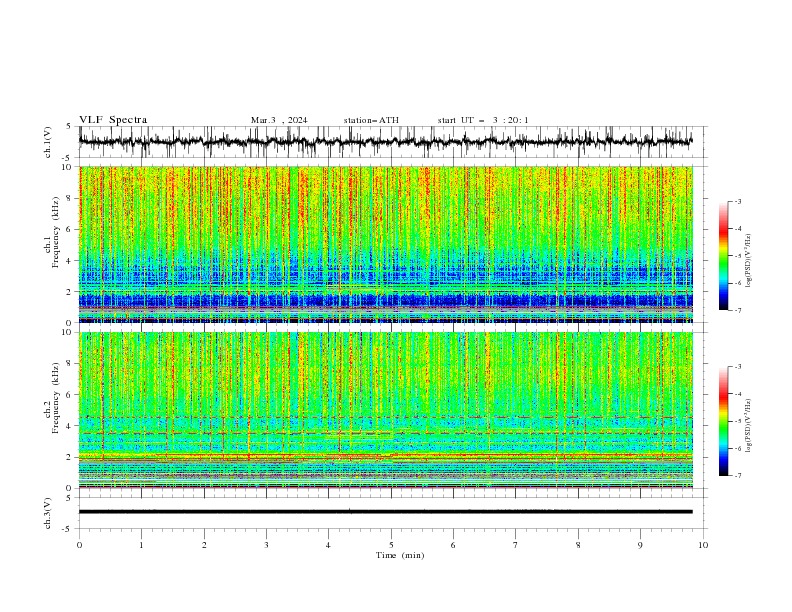792x612 pixels.
Task: Click the "6" tick on the time axis
Action: [453, 545]
